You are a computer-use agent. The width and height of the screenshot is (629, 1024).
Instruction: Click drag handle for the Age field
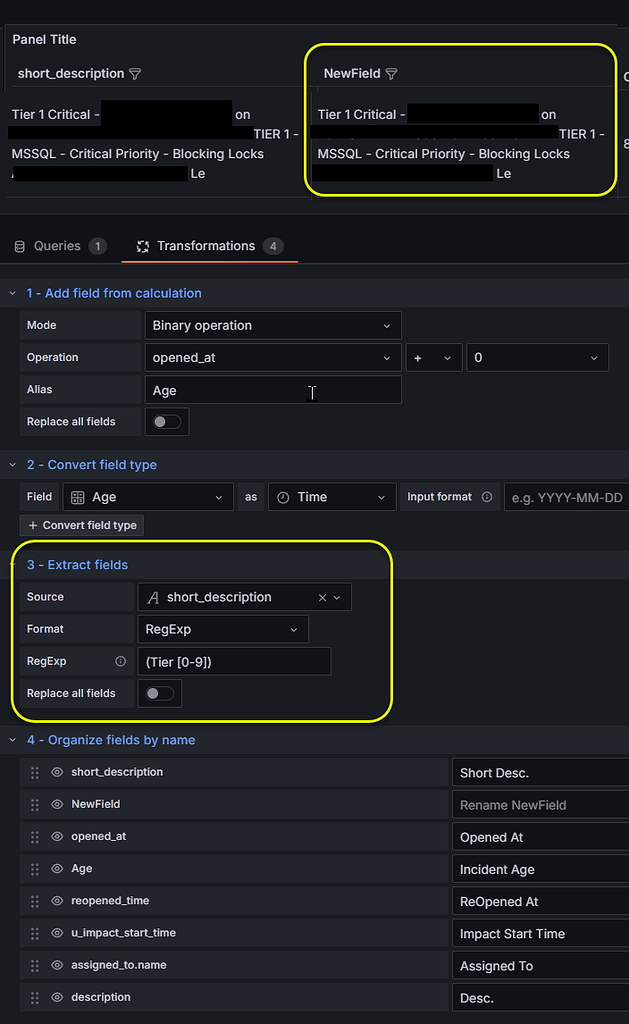tap(35, 869)
